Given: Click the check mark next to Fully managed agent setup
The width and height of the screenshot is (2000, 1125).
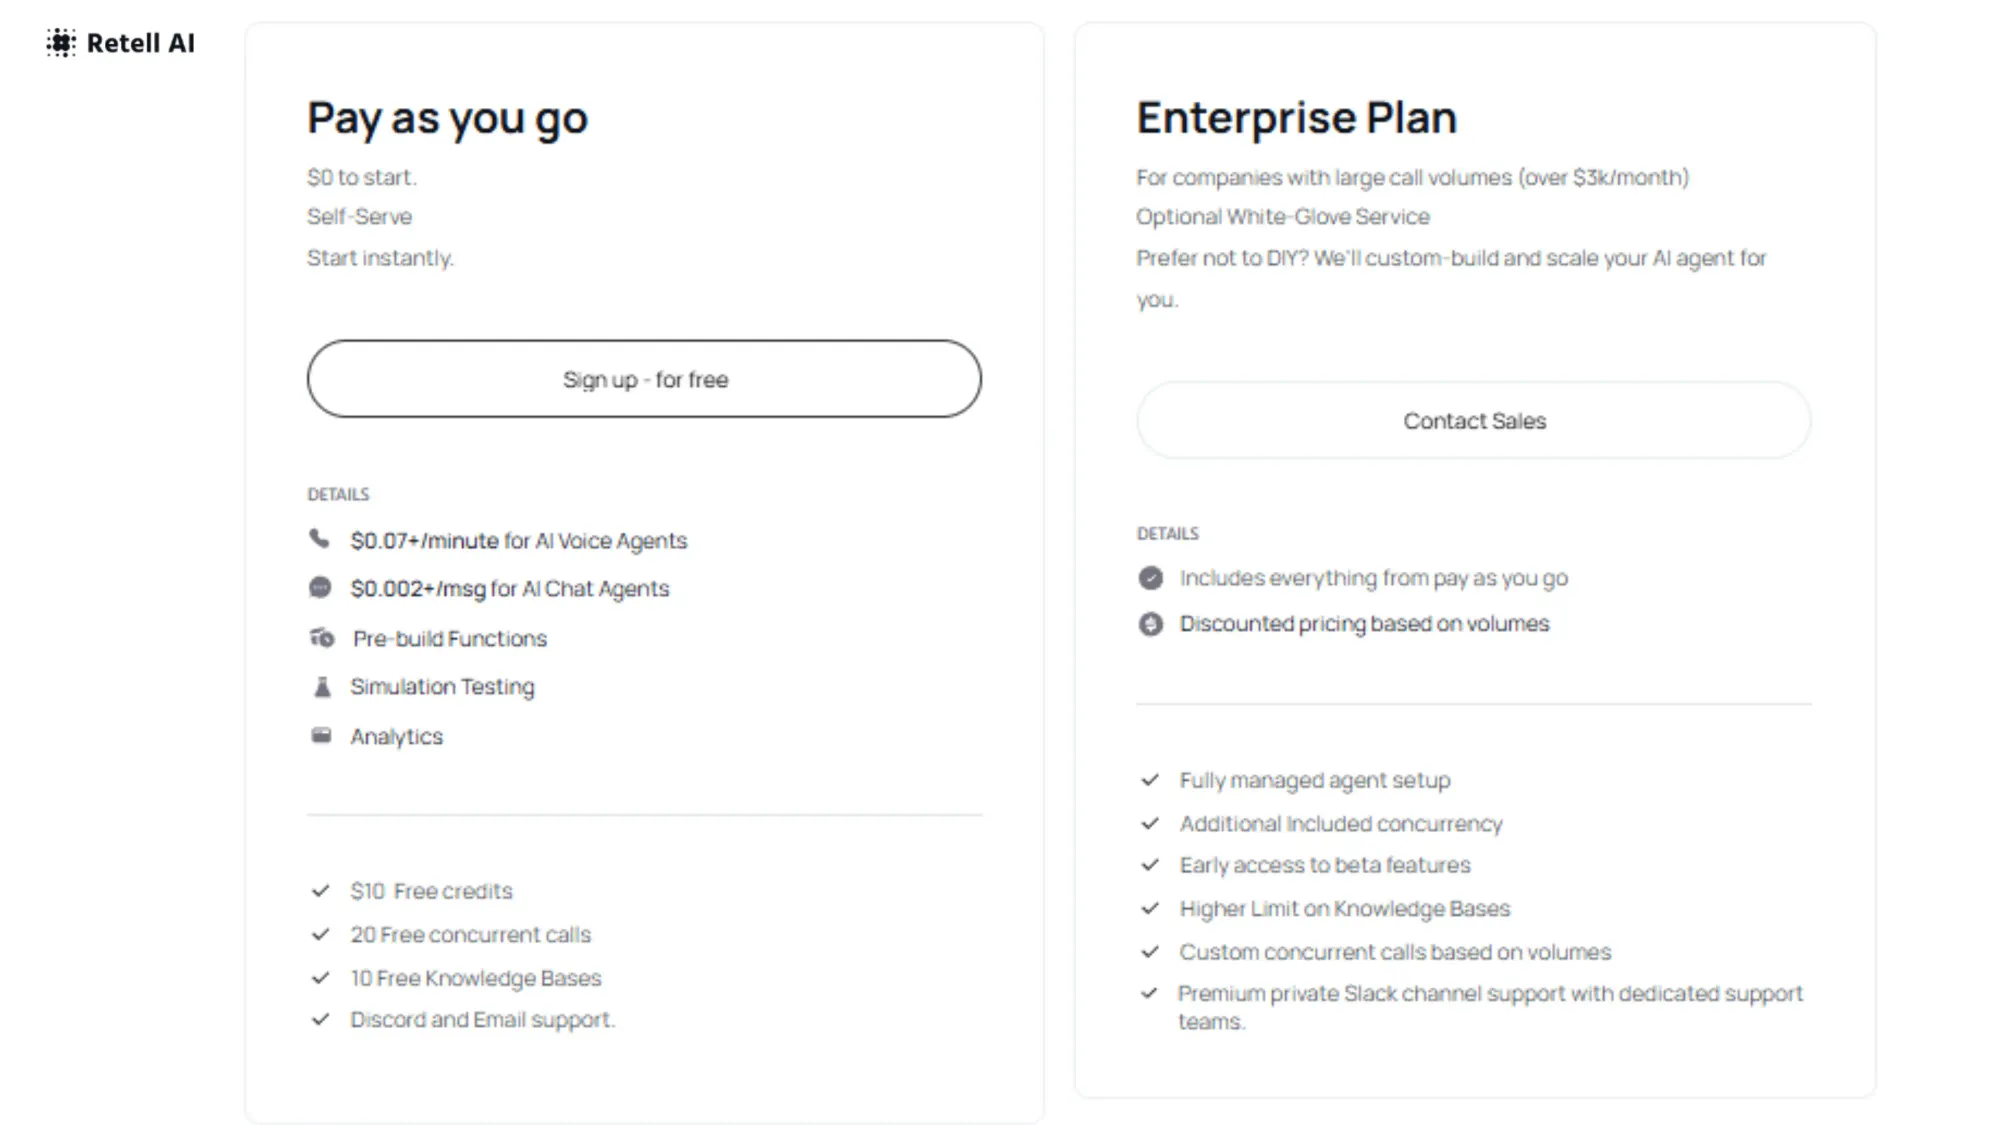Looking at the screenshot, I should [1150, 779].
